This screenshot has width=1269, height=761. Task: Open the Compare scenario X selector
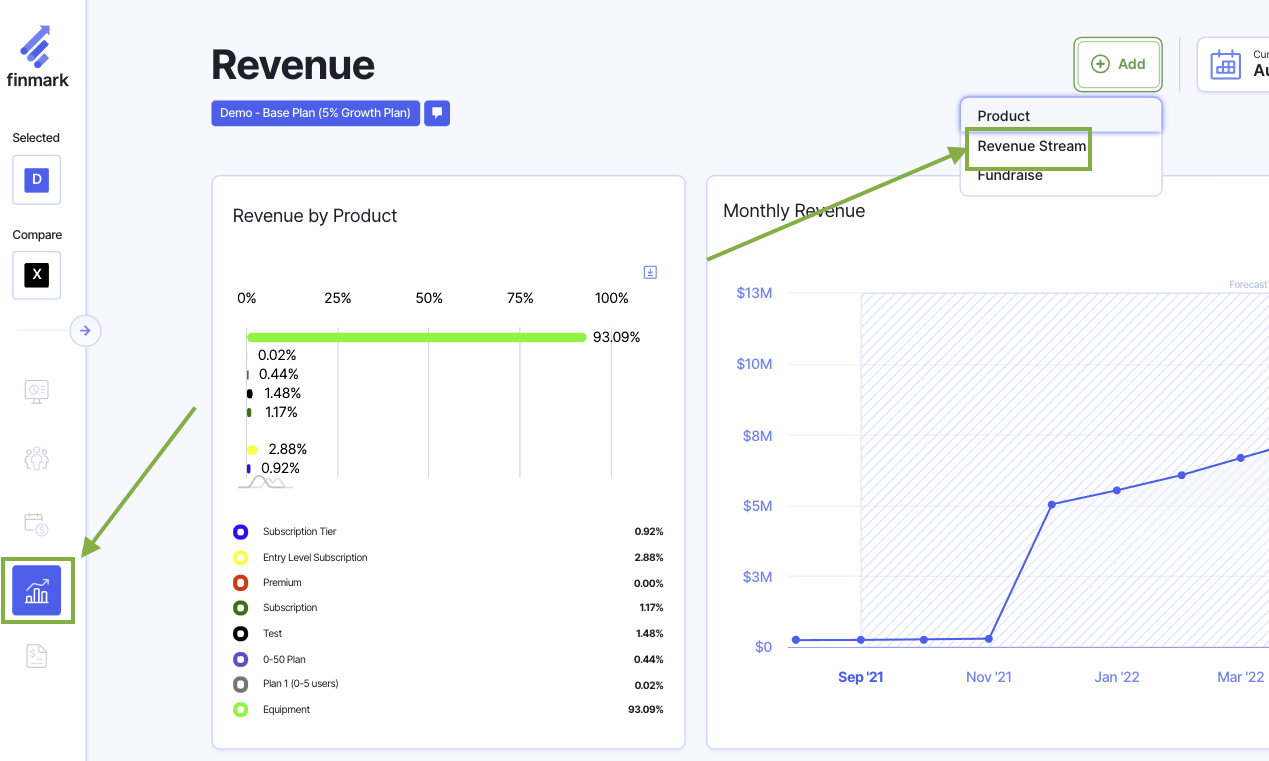pos(37,275)
